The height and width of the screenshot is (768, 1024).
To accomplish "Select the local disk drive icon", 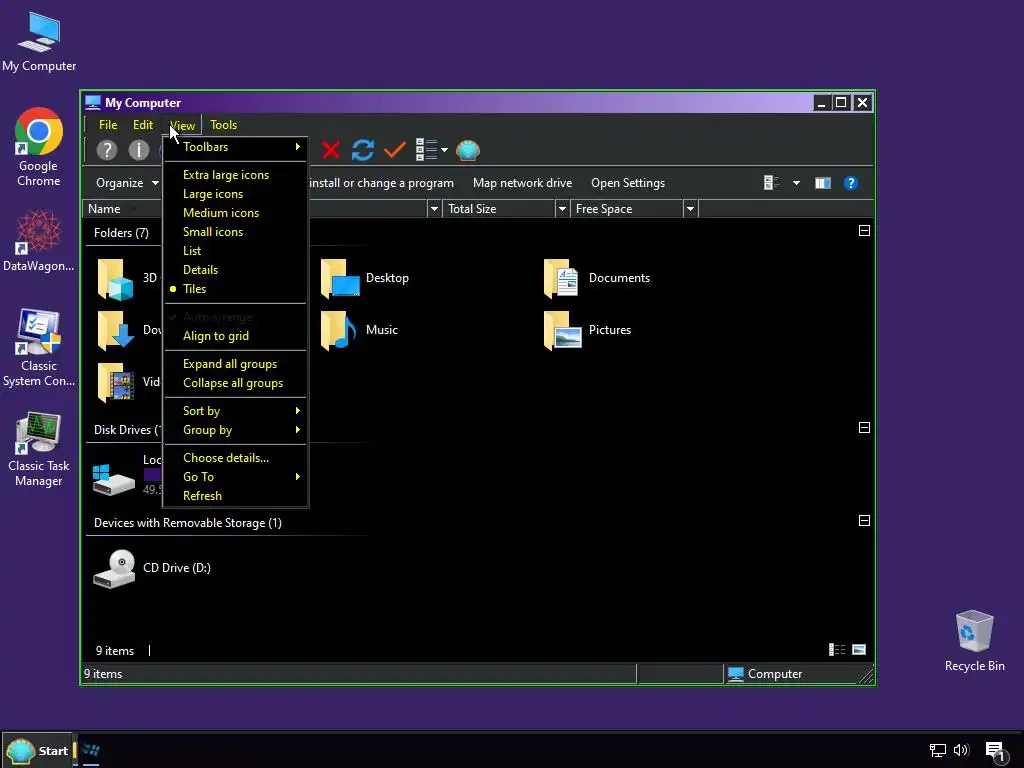I will coord(114,480).
